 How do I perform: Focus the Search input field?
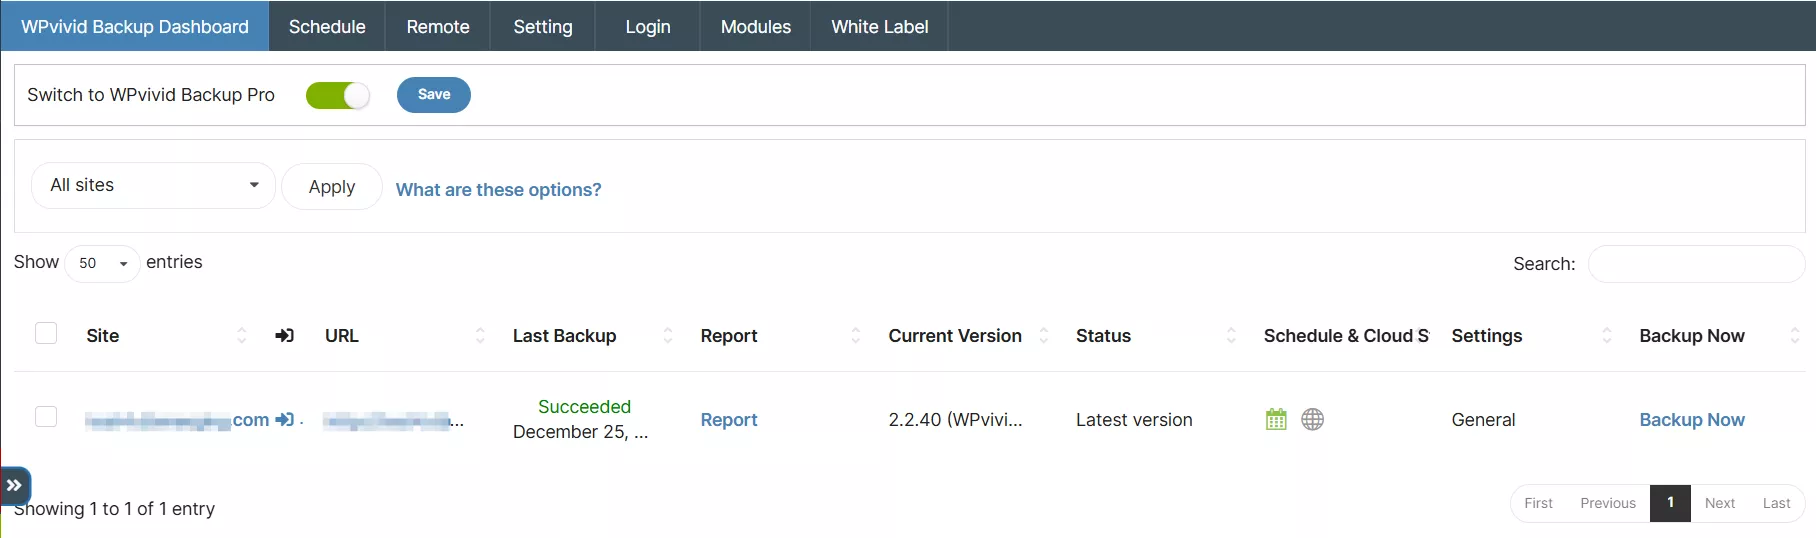click(x=1696, y=264)
